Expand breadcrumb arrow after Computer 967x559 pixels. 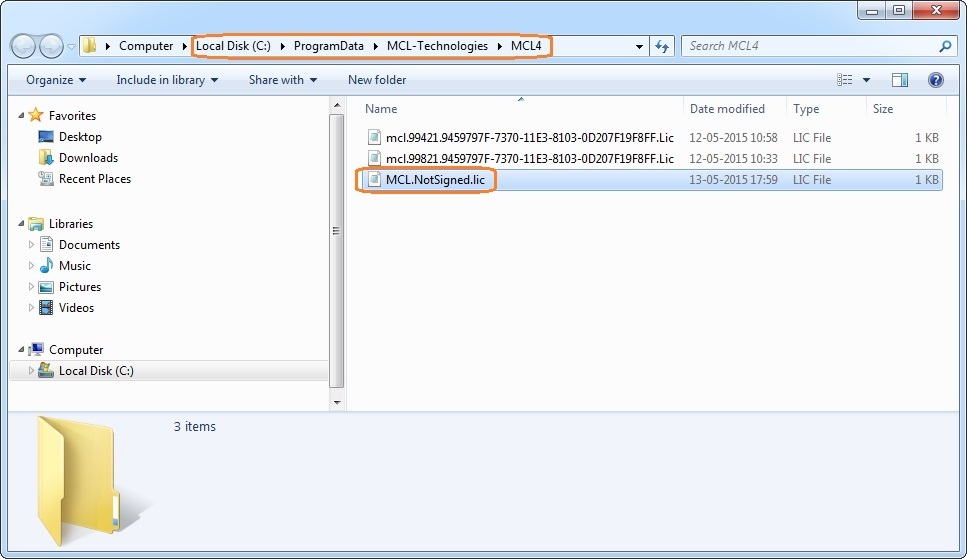[x=184, y=46]
